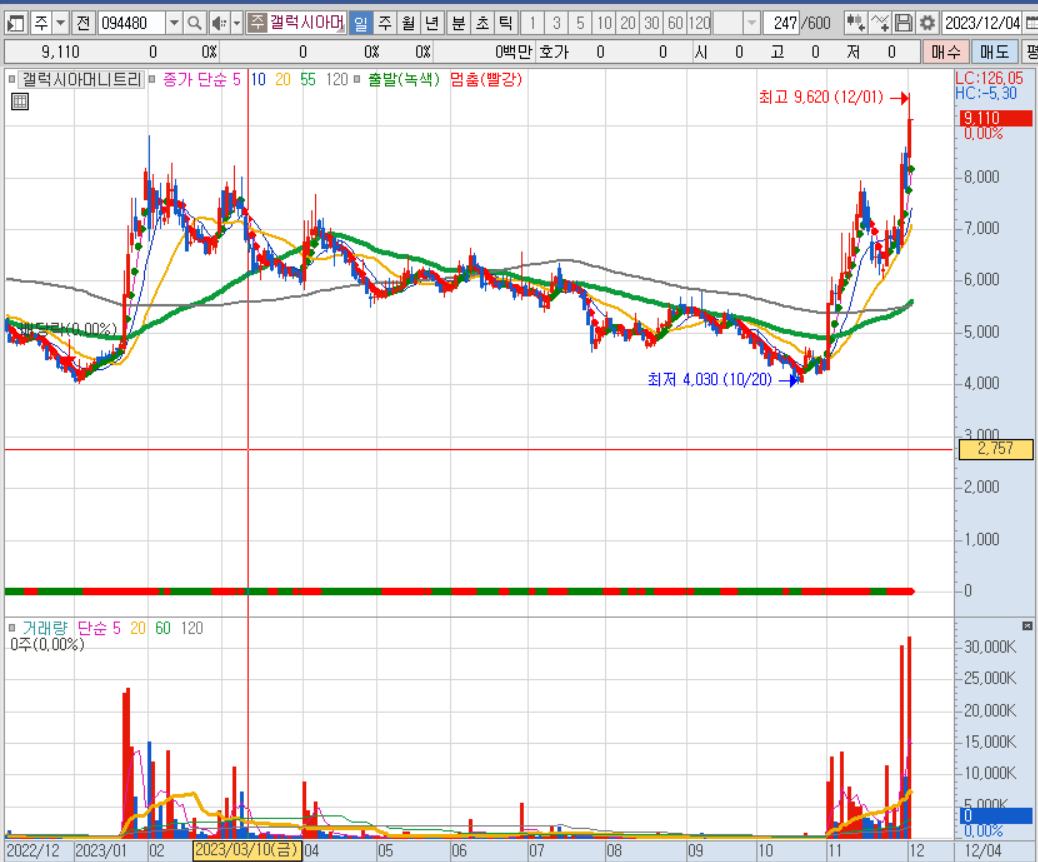Screen dimensions: 1038x862
Task: Close the volume panel with its x icon
Action: pyautogui.click(x=1027, y=626)
